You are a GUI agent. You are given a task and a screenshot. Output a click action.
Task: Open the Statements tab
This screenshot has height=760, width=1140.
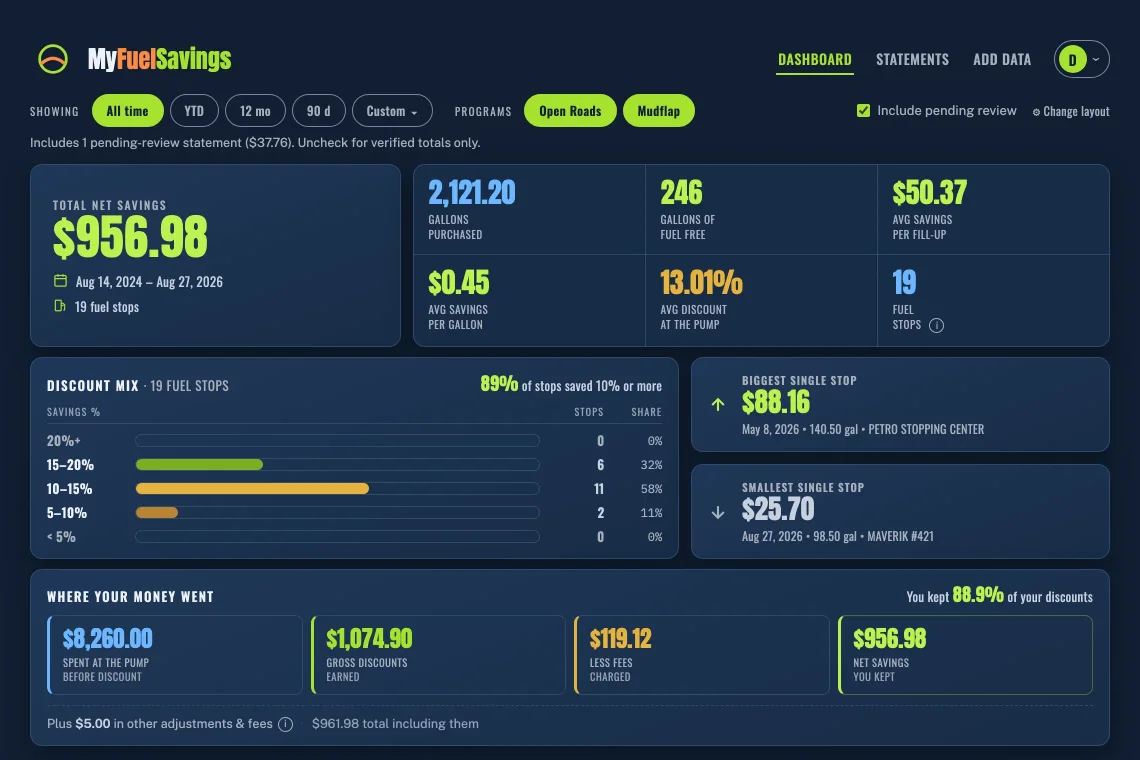[x=912, y=60]
